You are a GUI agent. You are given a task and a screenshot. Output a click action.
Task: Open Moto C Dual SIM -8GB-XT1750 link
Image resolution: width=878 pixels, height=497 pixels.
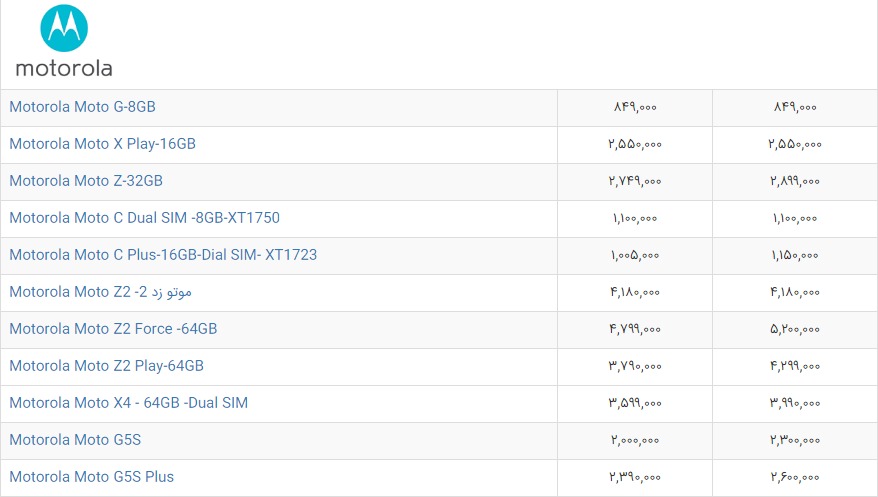(144, 218)
